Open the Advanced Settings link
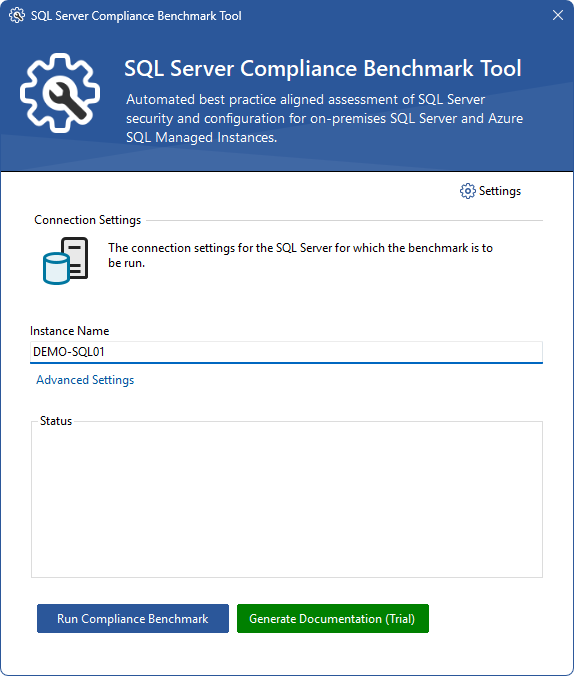The width and height of the screenshot is (574, 676). tap(85, 380)
